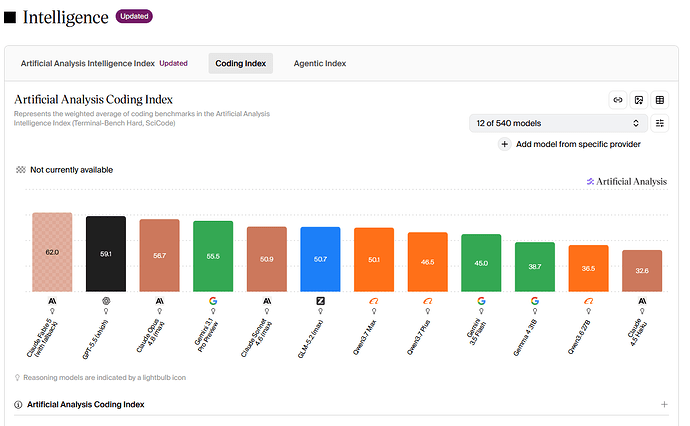
Task: Click Anthropic logo under Claude 4.5 Haiku bar
Action: (642, 301)
